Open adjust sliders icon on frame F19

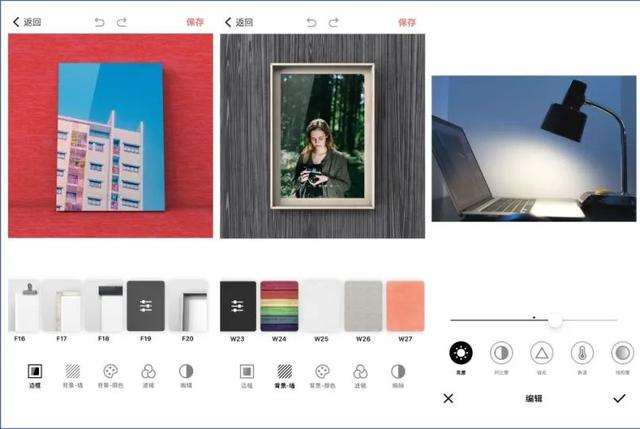click(146, 306)
